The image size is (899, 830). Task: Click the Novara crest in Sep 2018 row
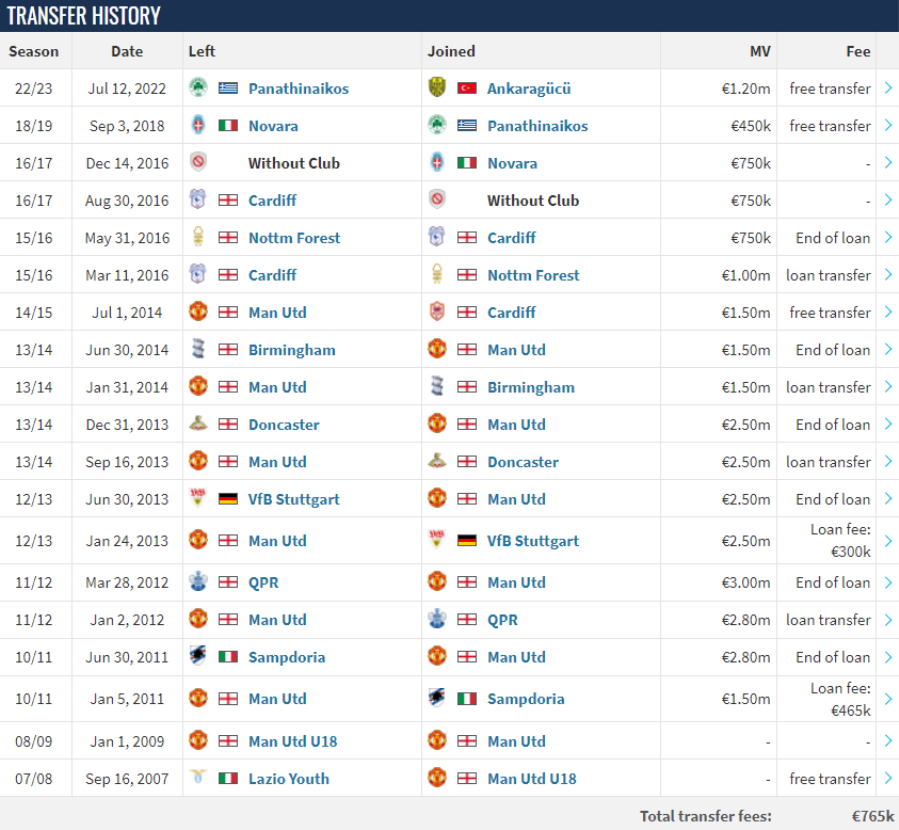[x=198, y=125]
